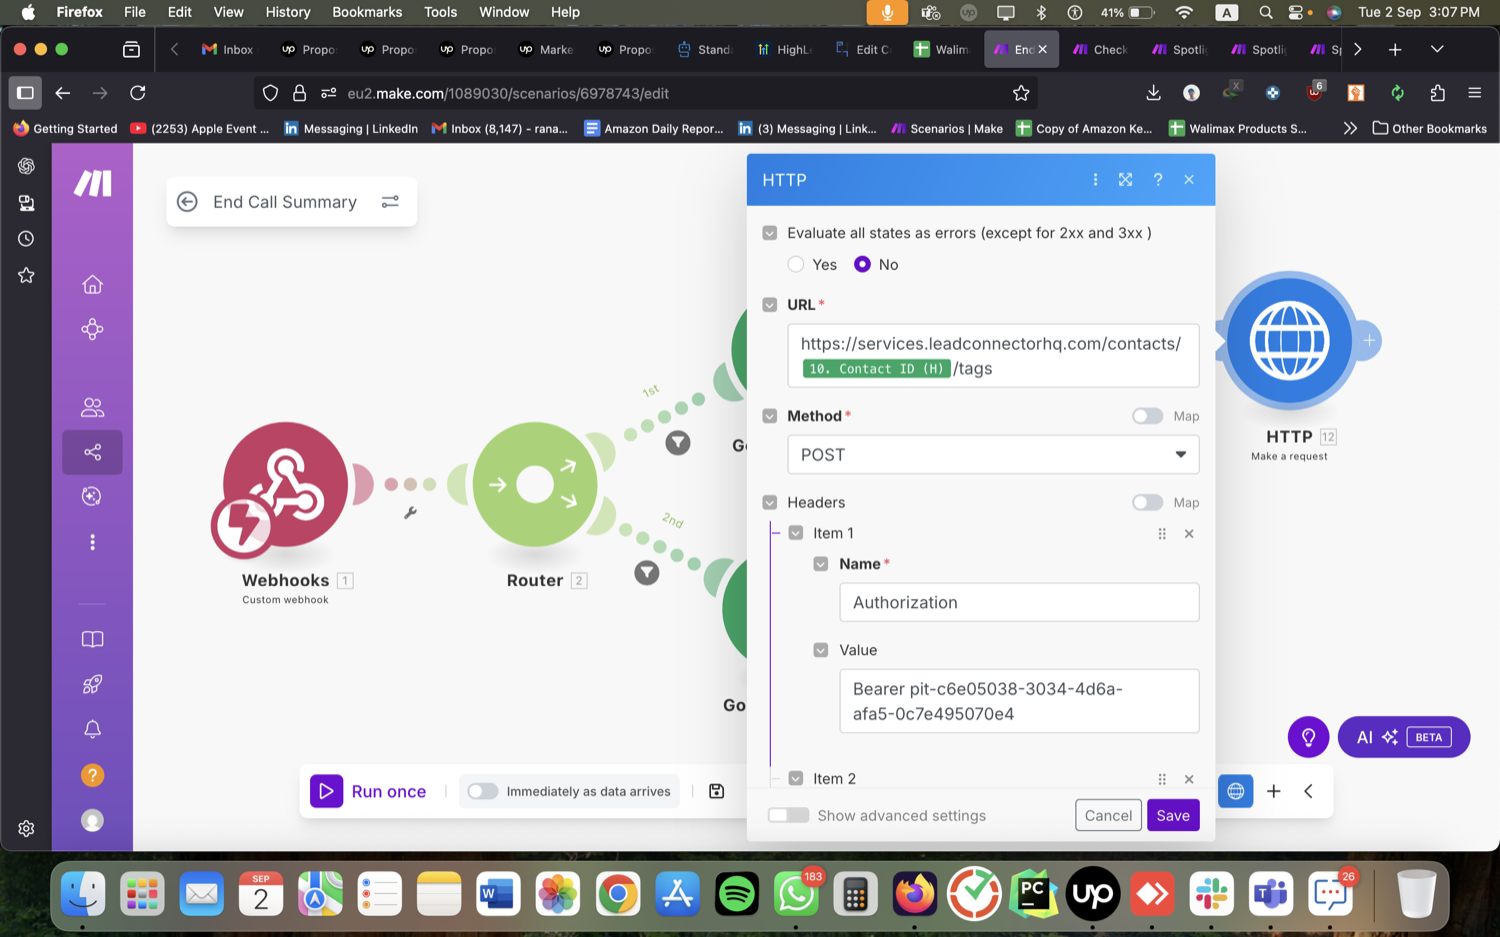Screen dimensions: 1500x937
Task: Toggle the Item 1 checkbox
Action: tap(796, 533)
